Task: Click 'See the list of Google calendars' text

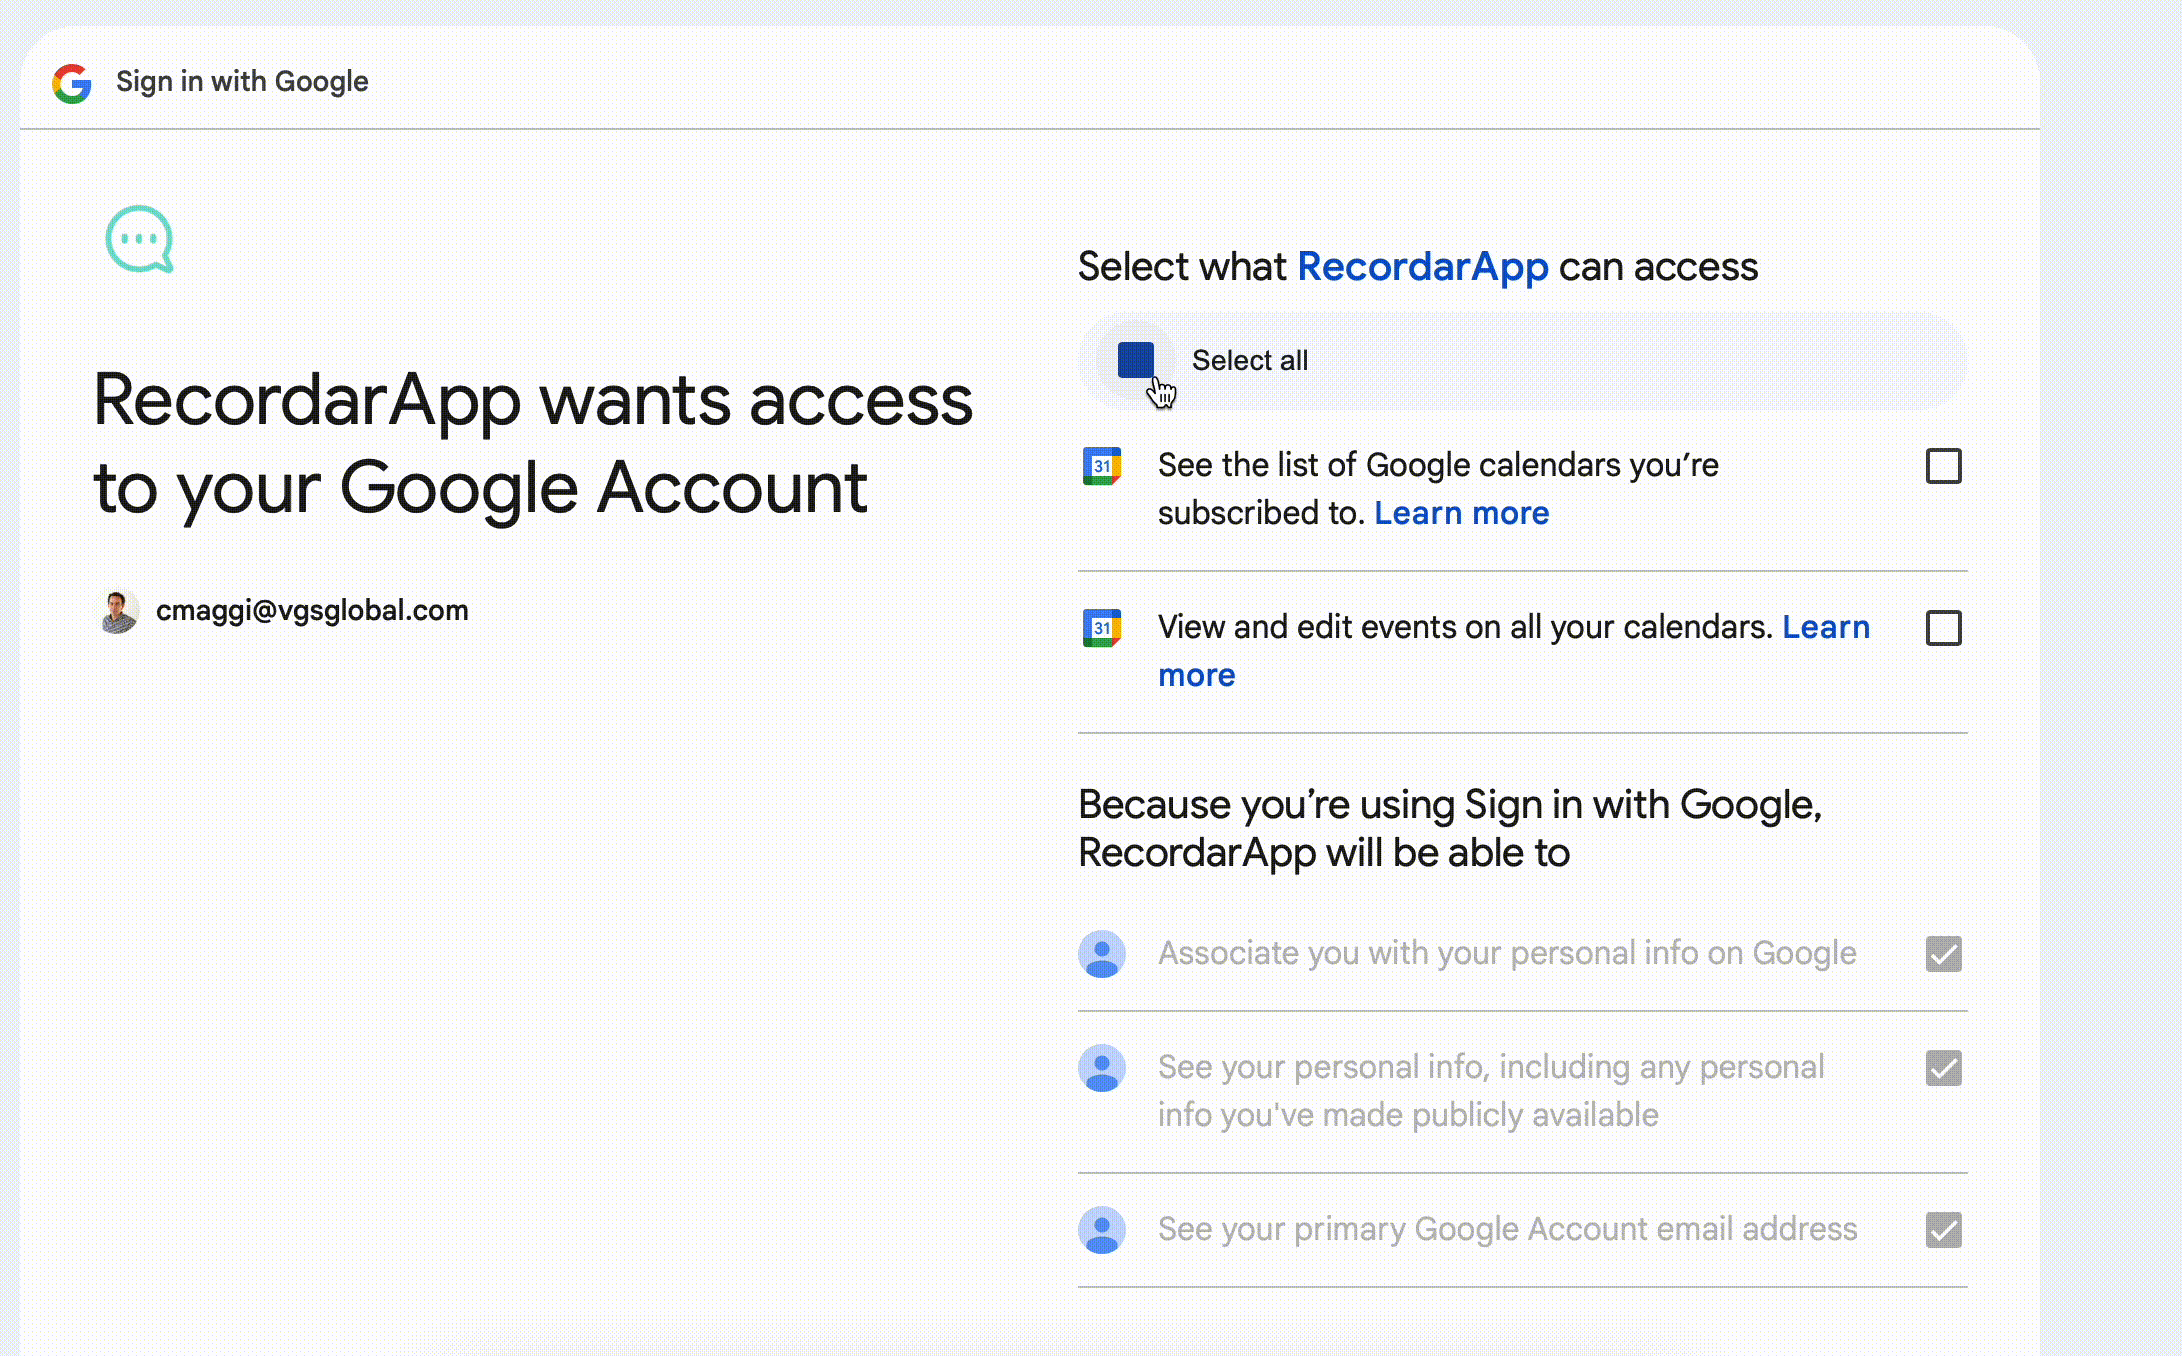Action: 1438,489
